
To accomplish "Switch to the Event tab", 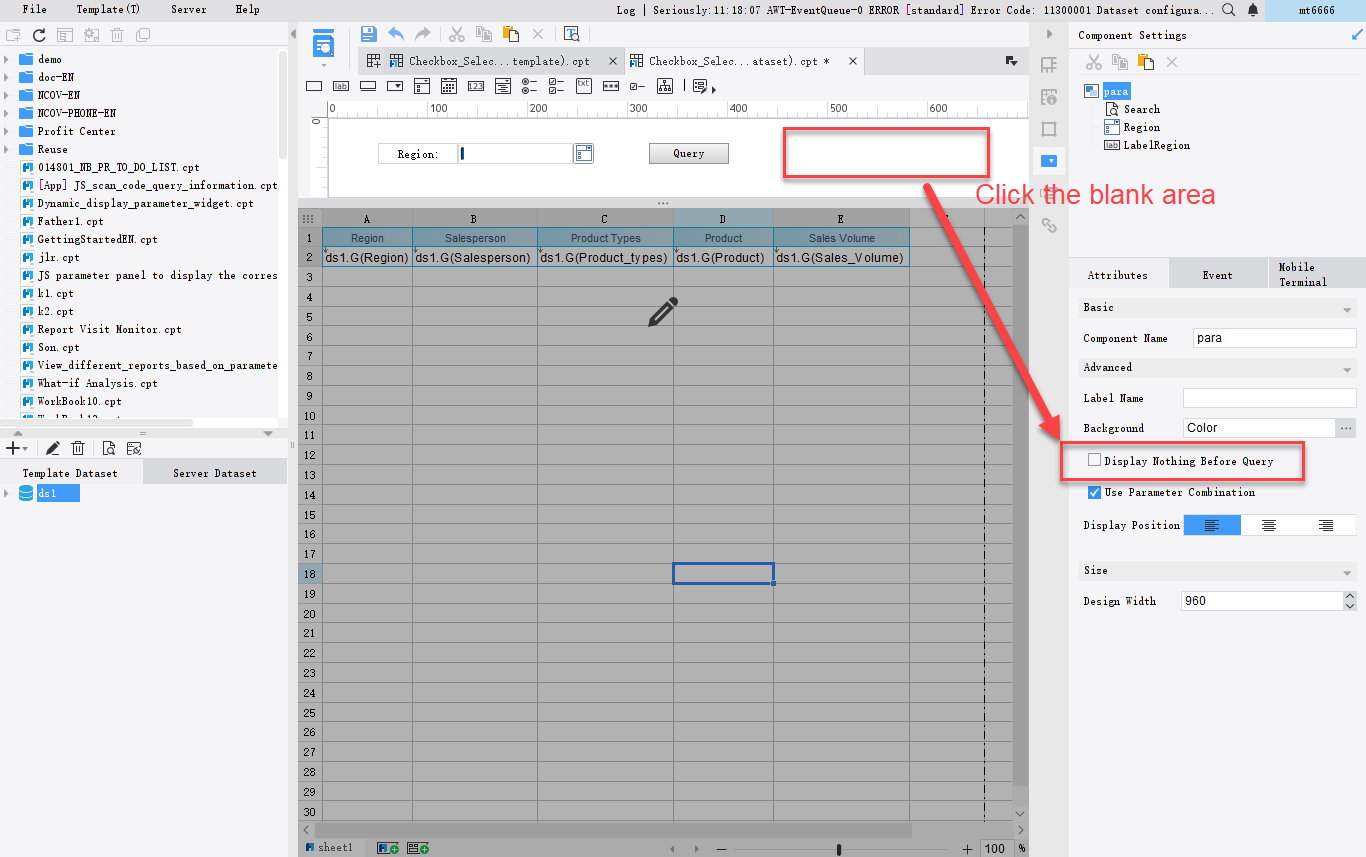I will click(1218, 272).
